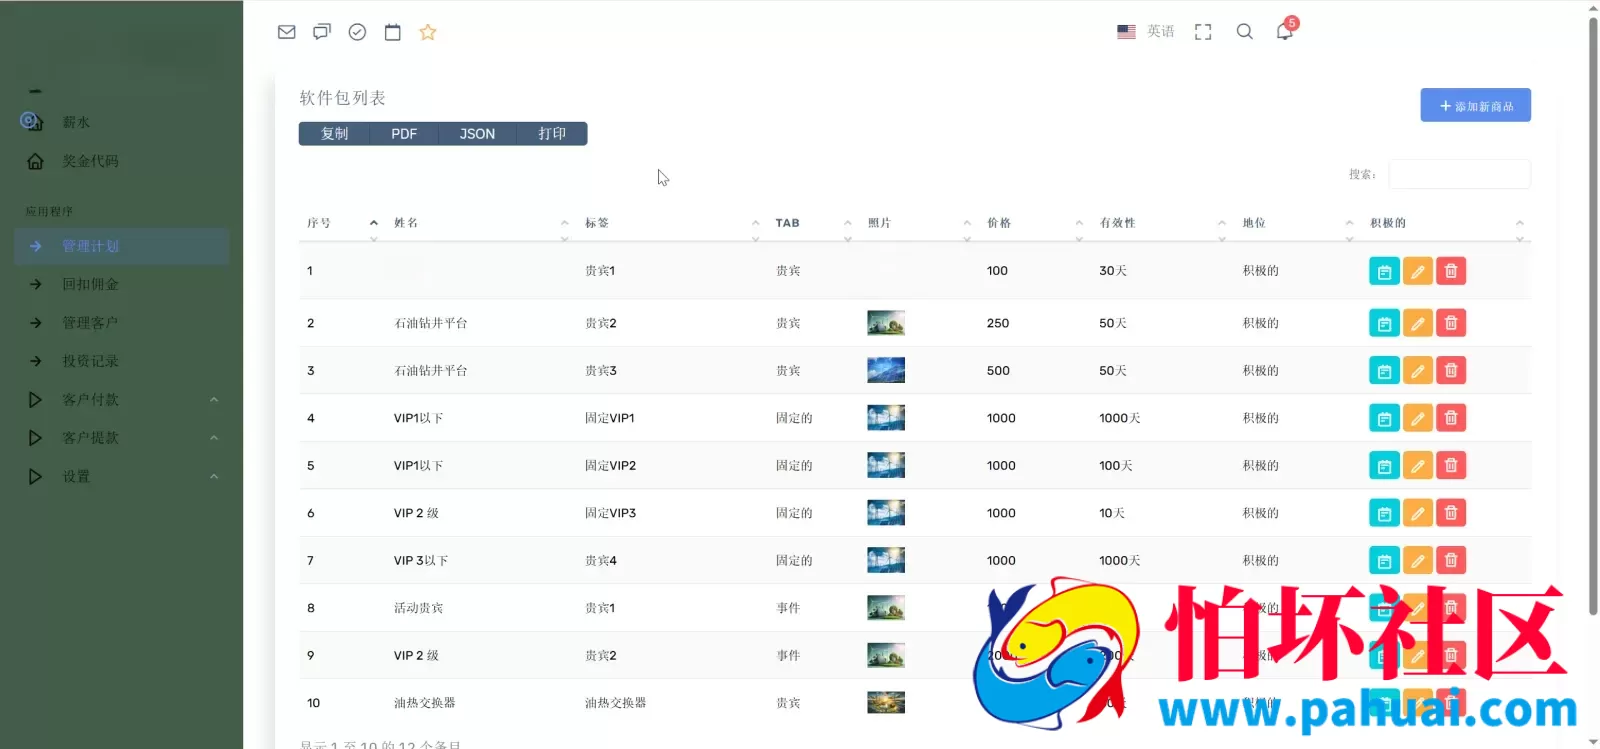The height and width of the screenshot is (749, 1600).
Task: Open language selector 英语 flag
Action: click(x=1146, y=32)
